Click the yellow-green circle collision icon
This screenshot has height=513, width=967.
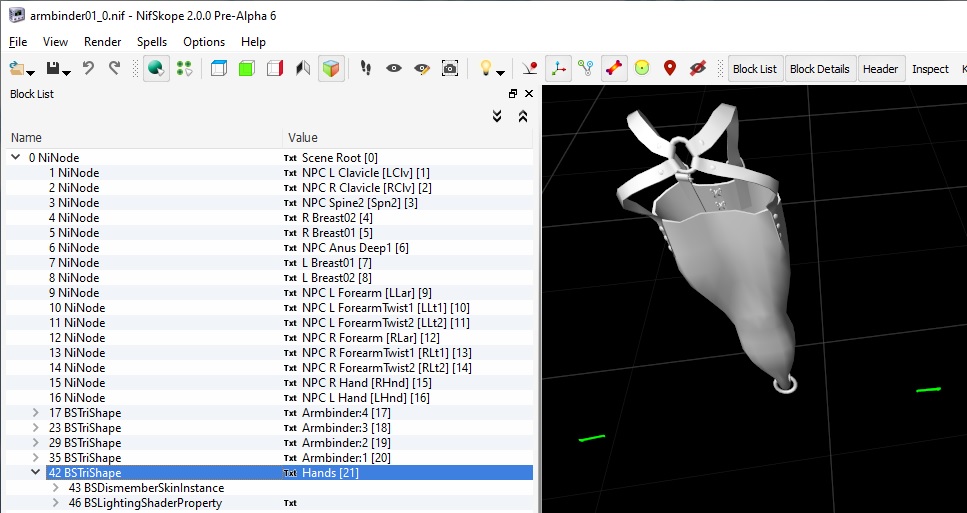point(642,68)
